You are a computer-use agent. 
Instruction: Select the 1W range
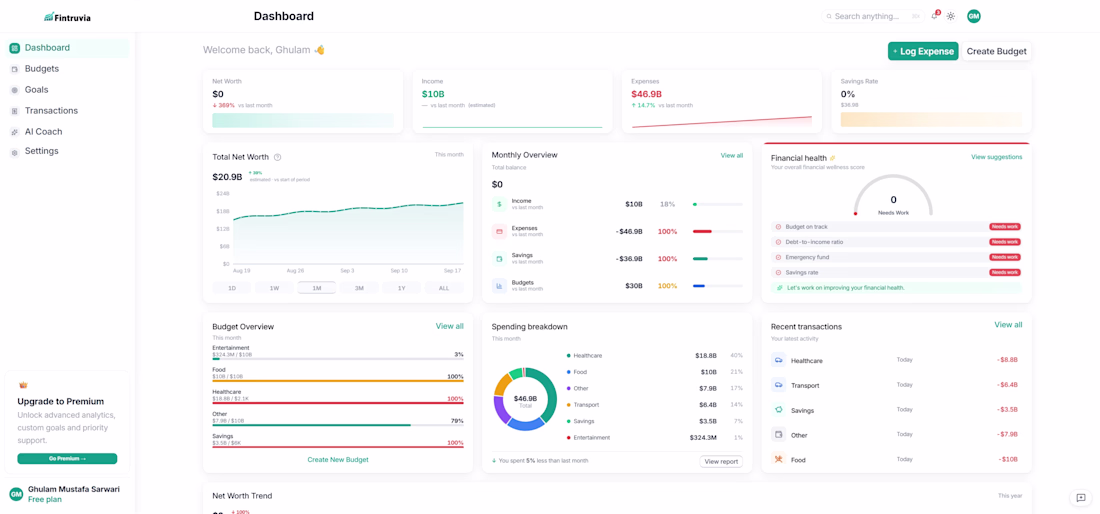click(274, 288)
